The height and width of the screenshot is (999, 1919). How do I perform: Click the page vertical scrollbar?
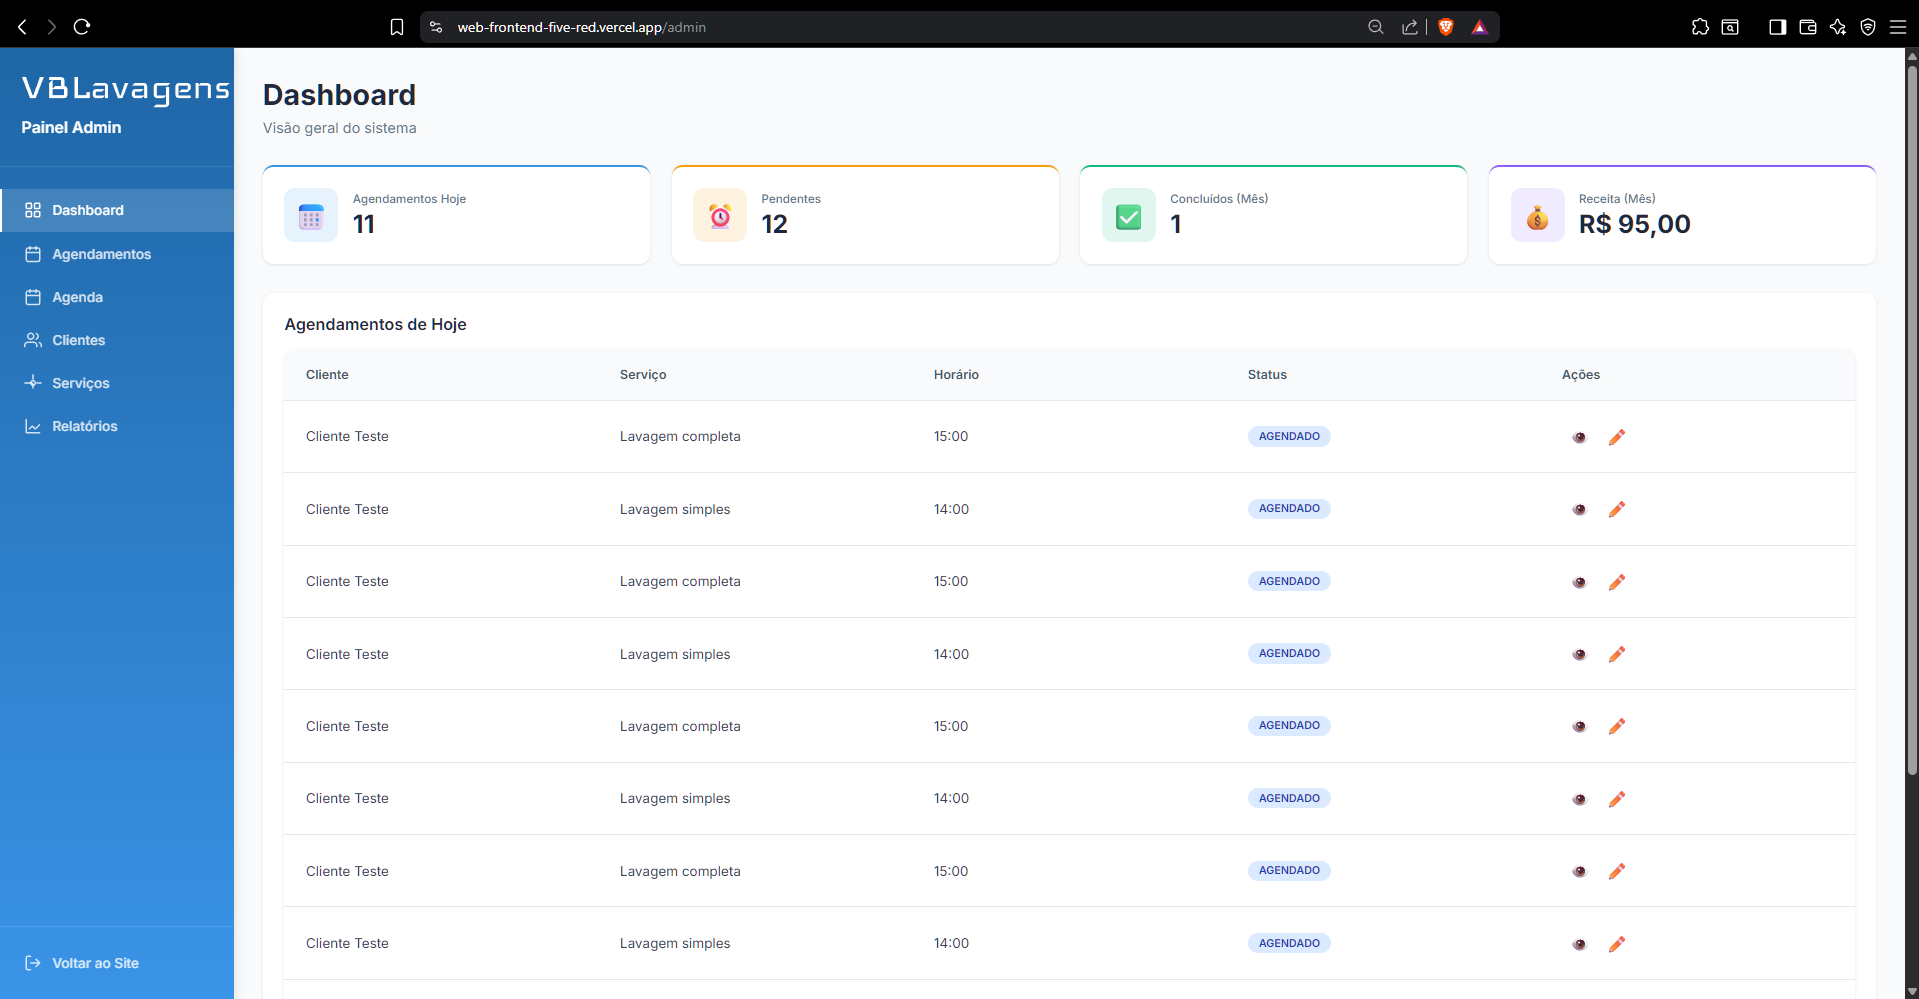(x=1912, y=420)
